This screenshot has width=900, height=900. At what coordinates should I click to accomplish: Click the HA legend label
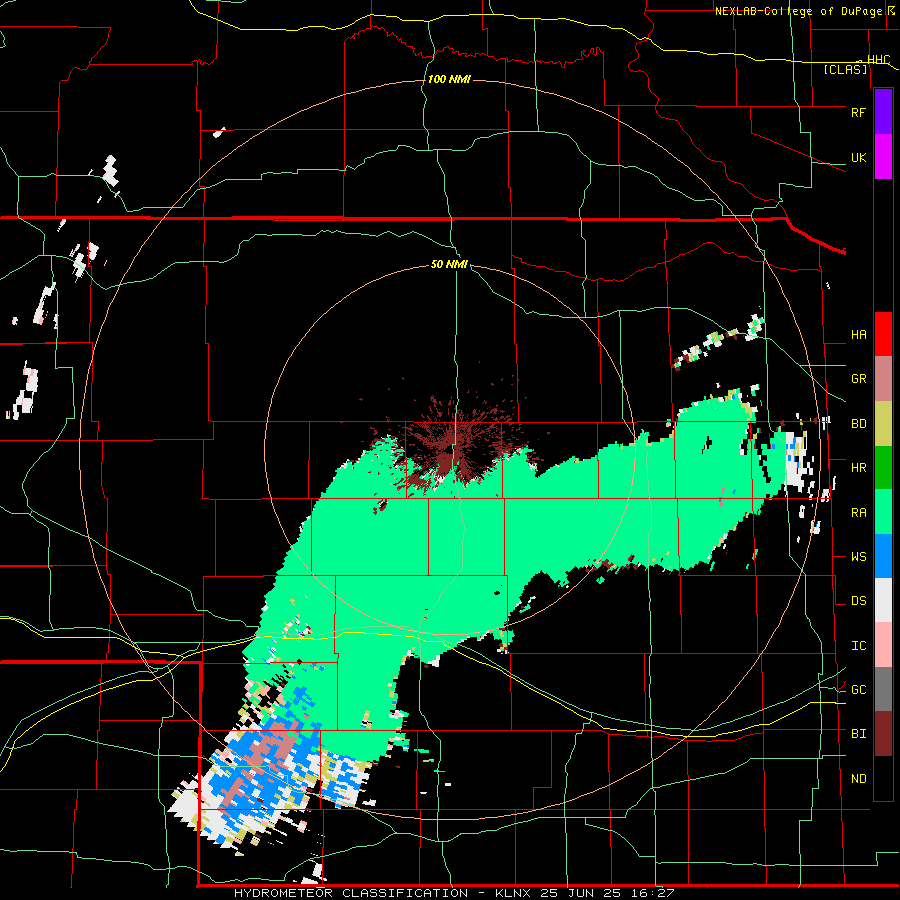[x=858, y=335]
